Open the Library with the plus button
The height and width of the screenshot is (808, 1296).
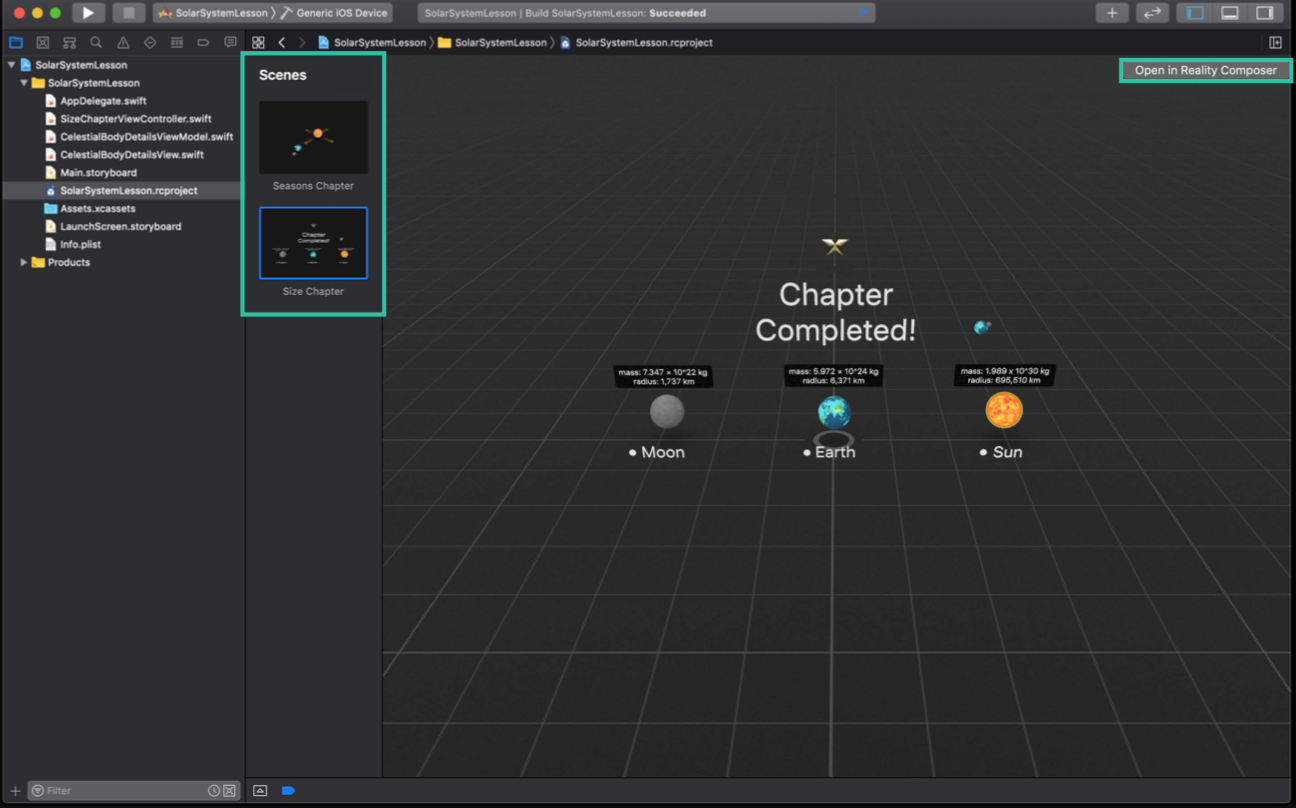[x=1112, y=13]
